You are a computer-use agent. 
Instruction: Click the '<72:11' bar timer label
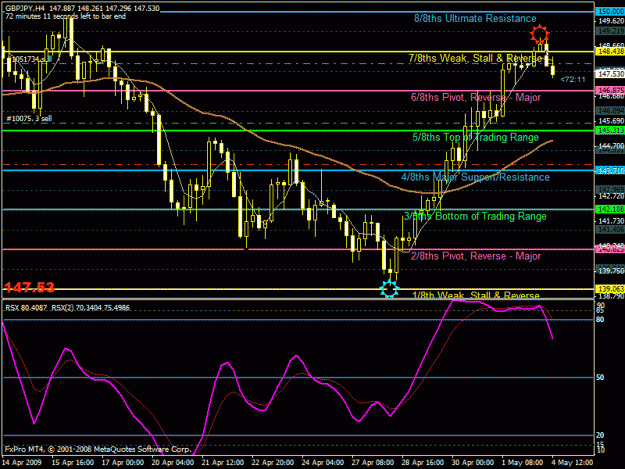[573, 79]
